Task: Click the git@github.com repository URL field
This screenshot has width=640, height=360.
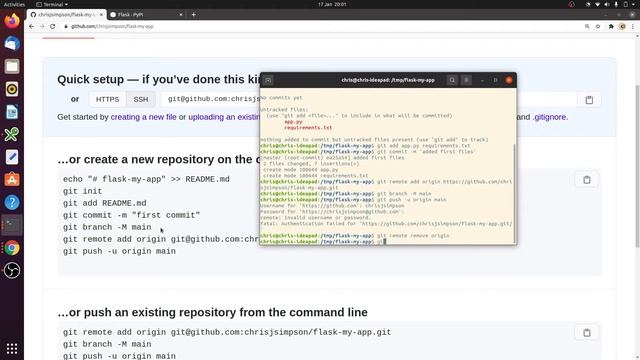Action: pos(211,99)
